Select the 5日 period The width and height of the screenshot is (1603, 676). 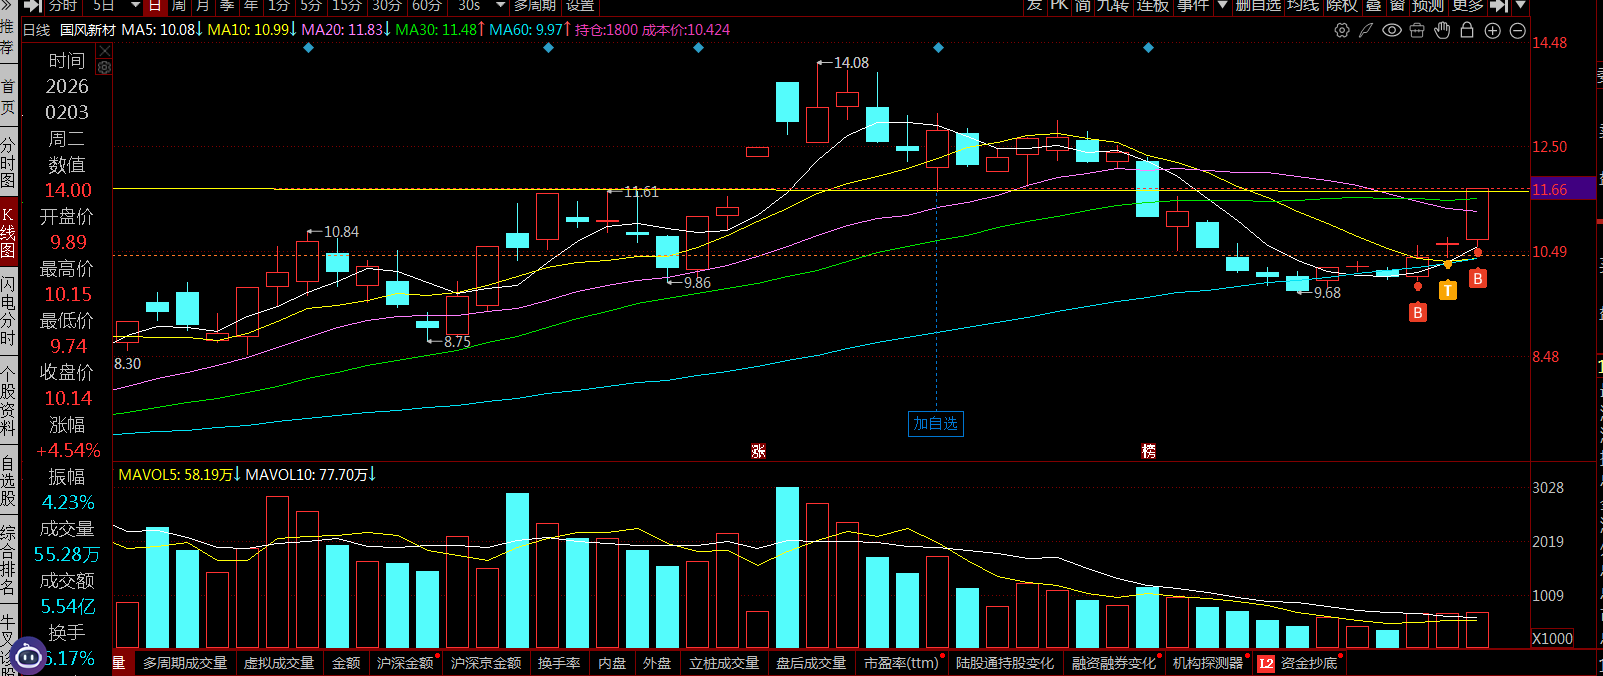(104, 5)
